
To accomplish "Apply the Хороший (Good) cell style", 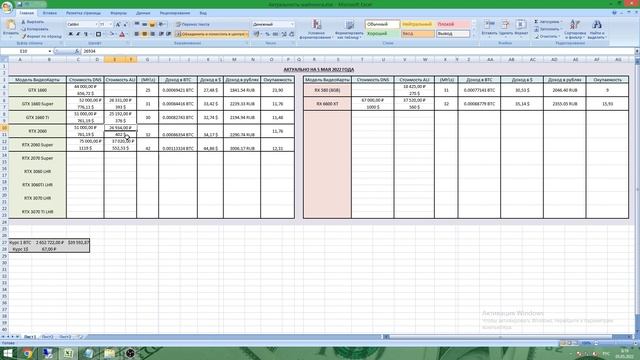I will (x=382, y=34).
